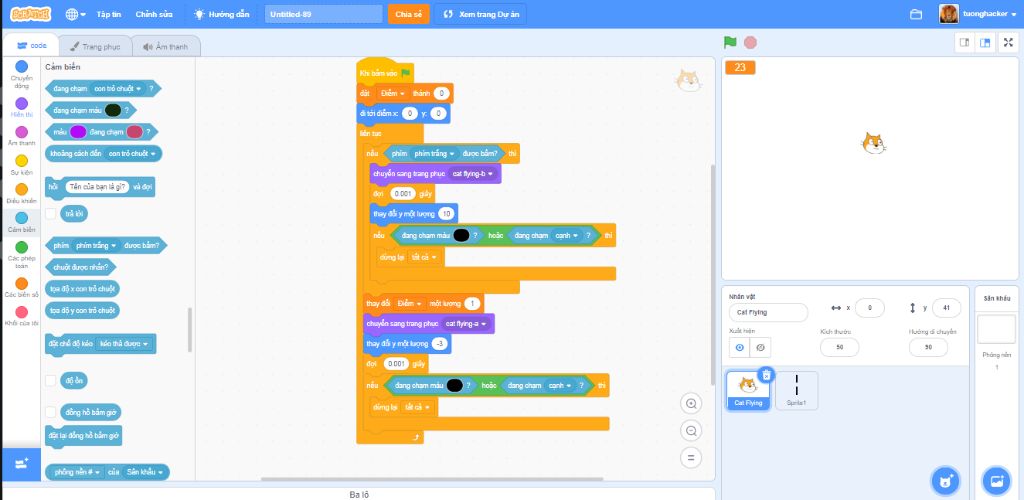Open the language globe menu
This screenshot has height=500, width=1024.
[x=76, y=14]
